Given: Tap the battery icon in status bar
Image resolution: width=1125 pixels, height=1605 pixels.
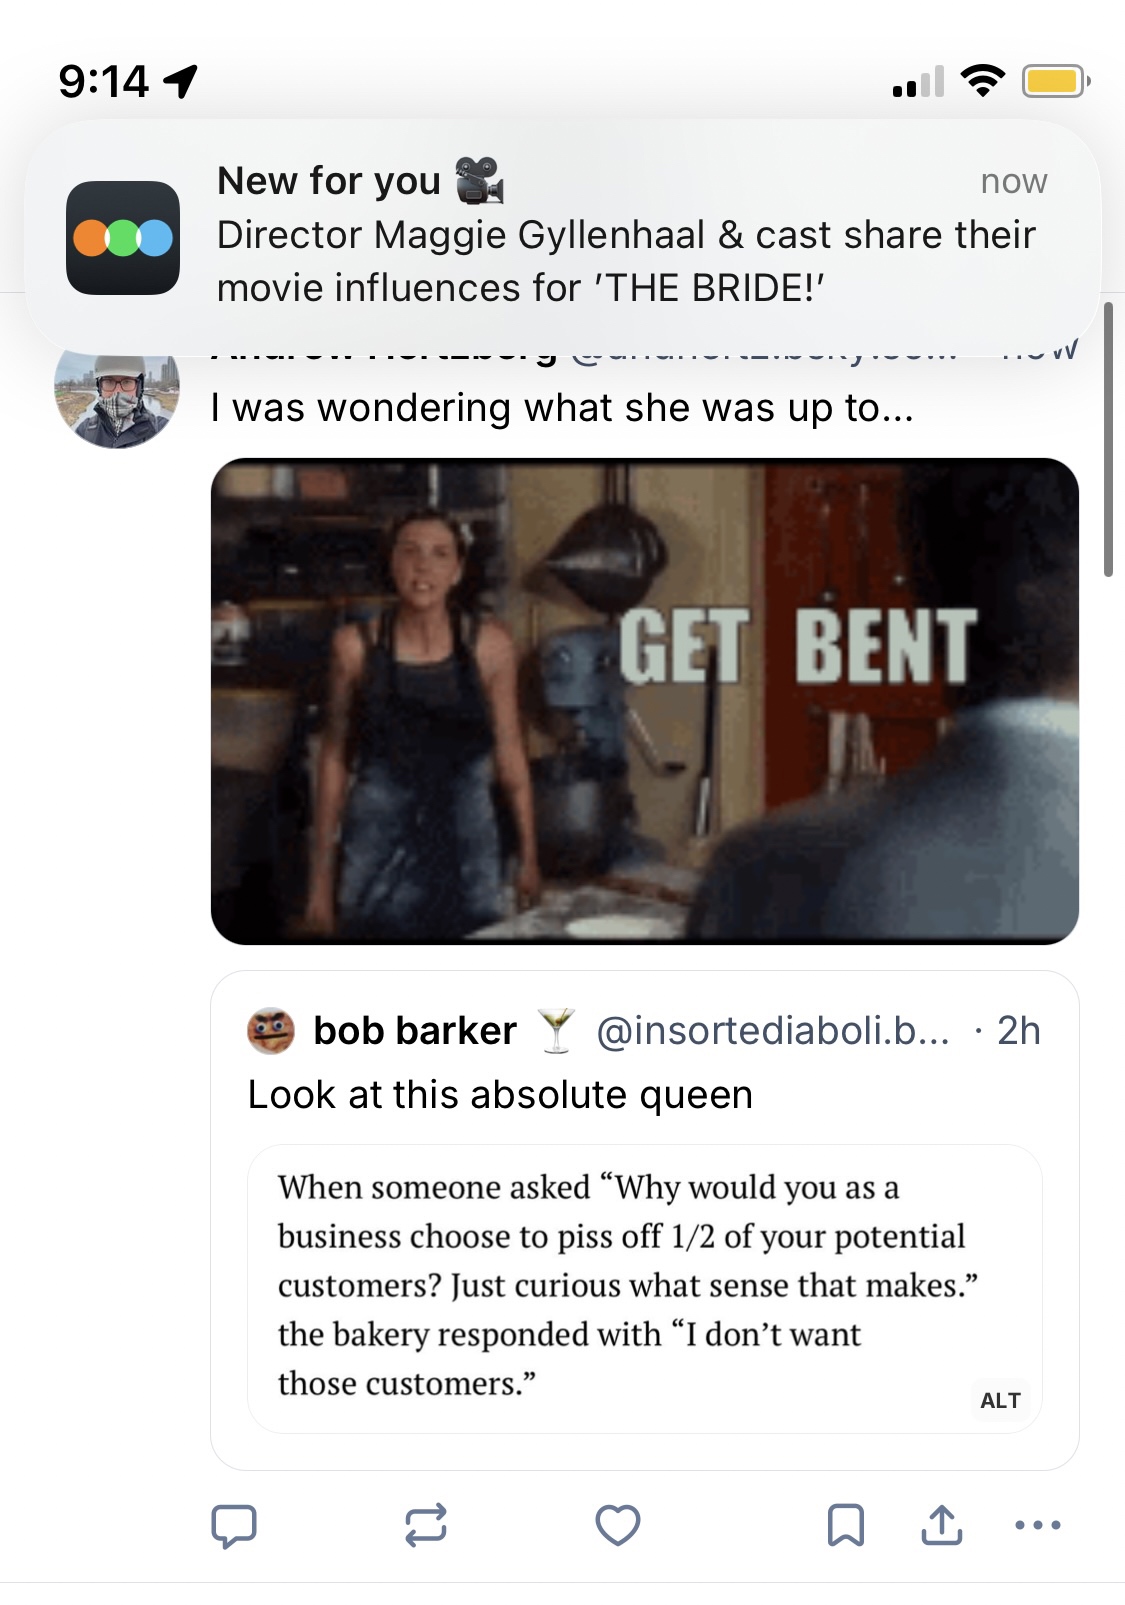Looking at the screenshot, I should [1054, 81].
